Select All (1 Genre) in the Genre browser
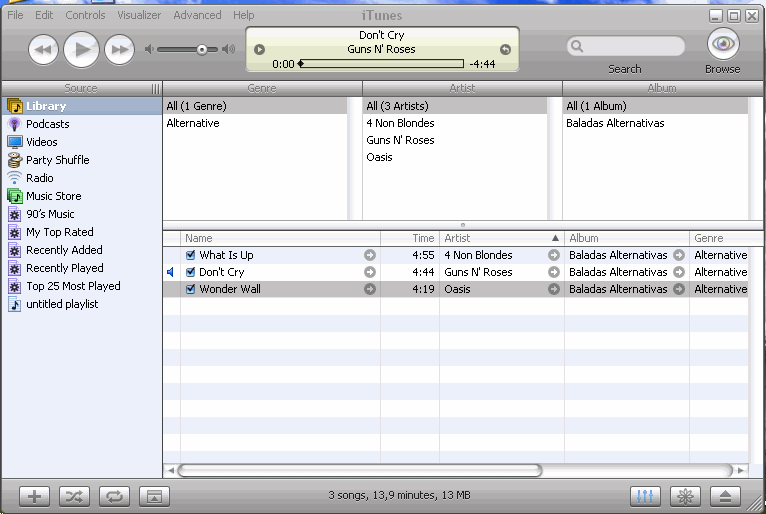Screen dimensions: 766x514 [x=255, y=106]
